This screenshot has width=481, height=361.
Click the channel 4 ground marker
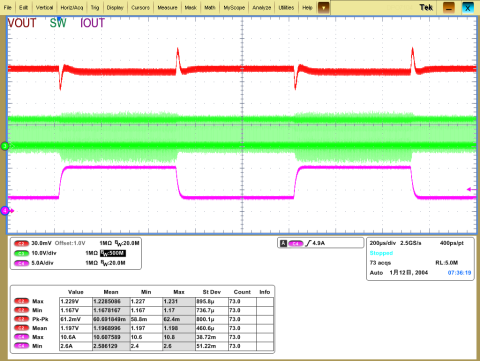(x=5, y=211)
